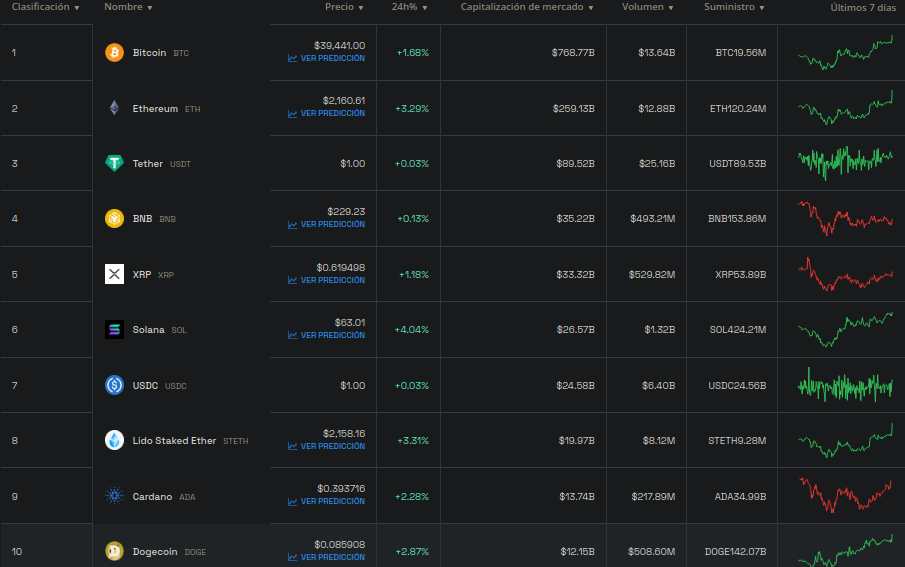905x567 pixels.
Task: Open Dogecoin's 7-day sparkline chart
Action: point(846,550)
